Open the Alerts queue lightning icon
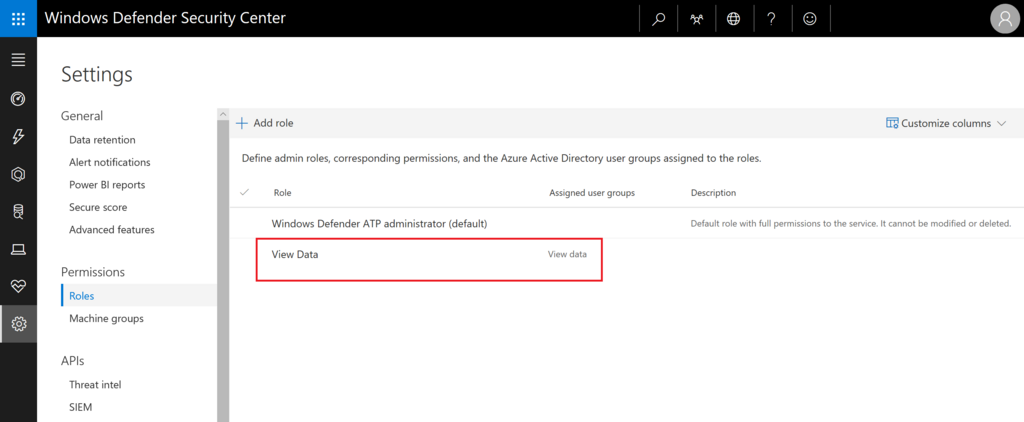The height and width of the screenshot is (422, 1024). point(18,137)
